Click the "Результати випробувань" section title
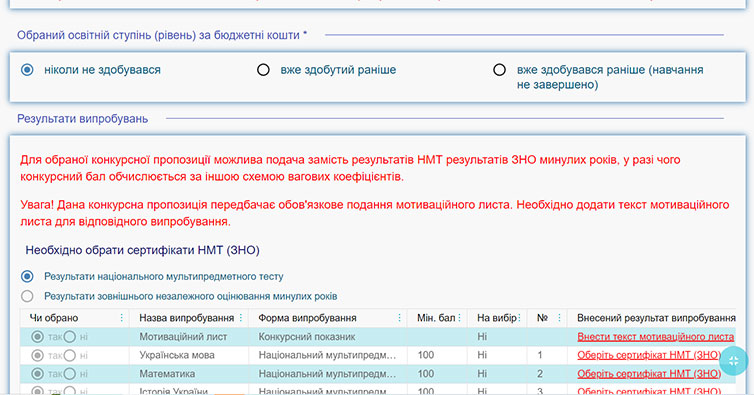The image size is (754, 395). click(x=83, y=119)
